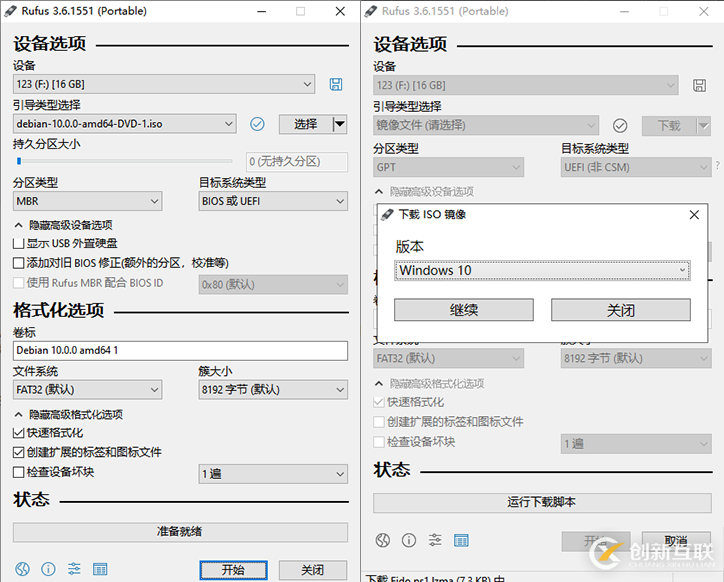
Task: Open 1 遍 passes dropdown in right window
Action: [636, 444]
